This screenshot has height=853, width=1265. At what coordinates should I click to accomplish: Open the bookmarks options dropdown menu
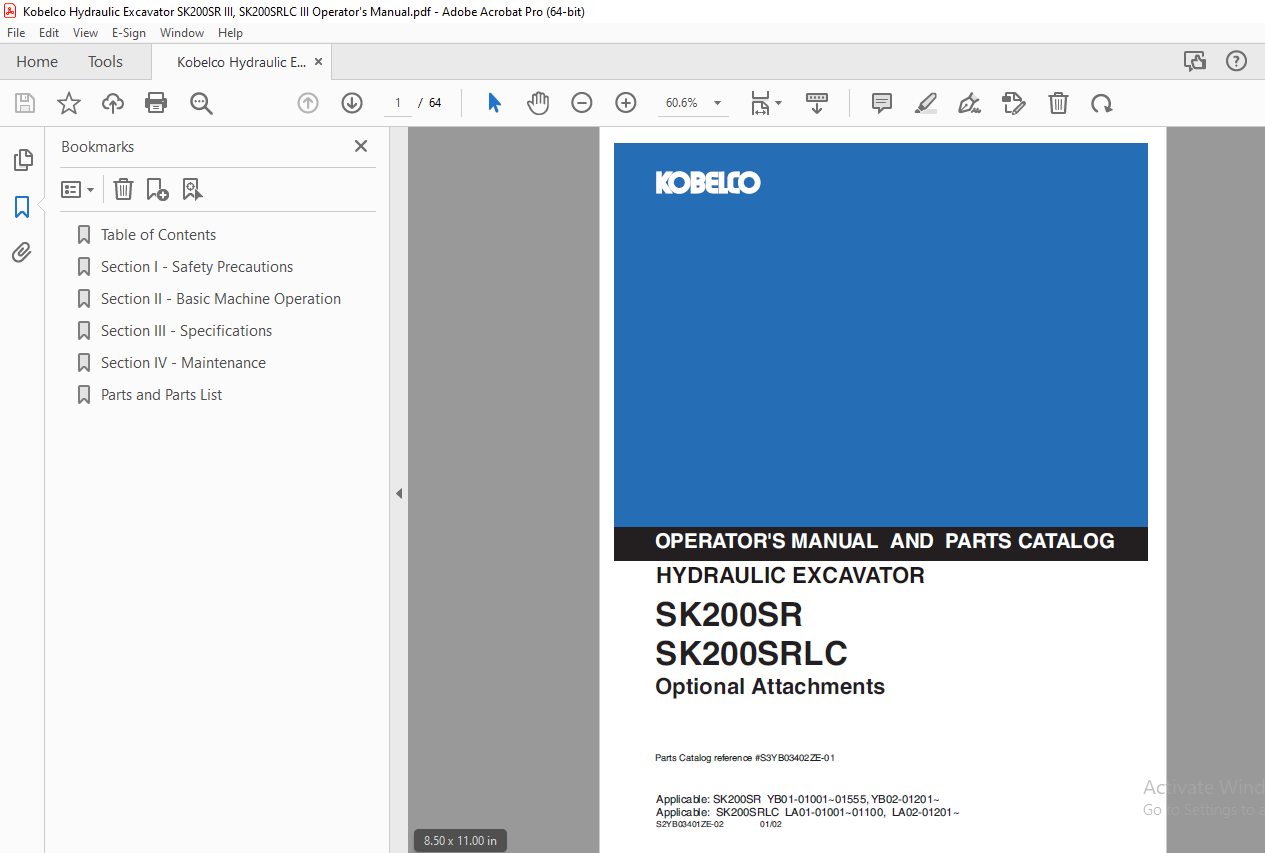click(78, 189)
